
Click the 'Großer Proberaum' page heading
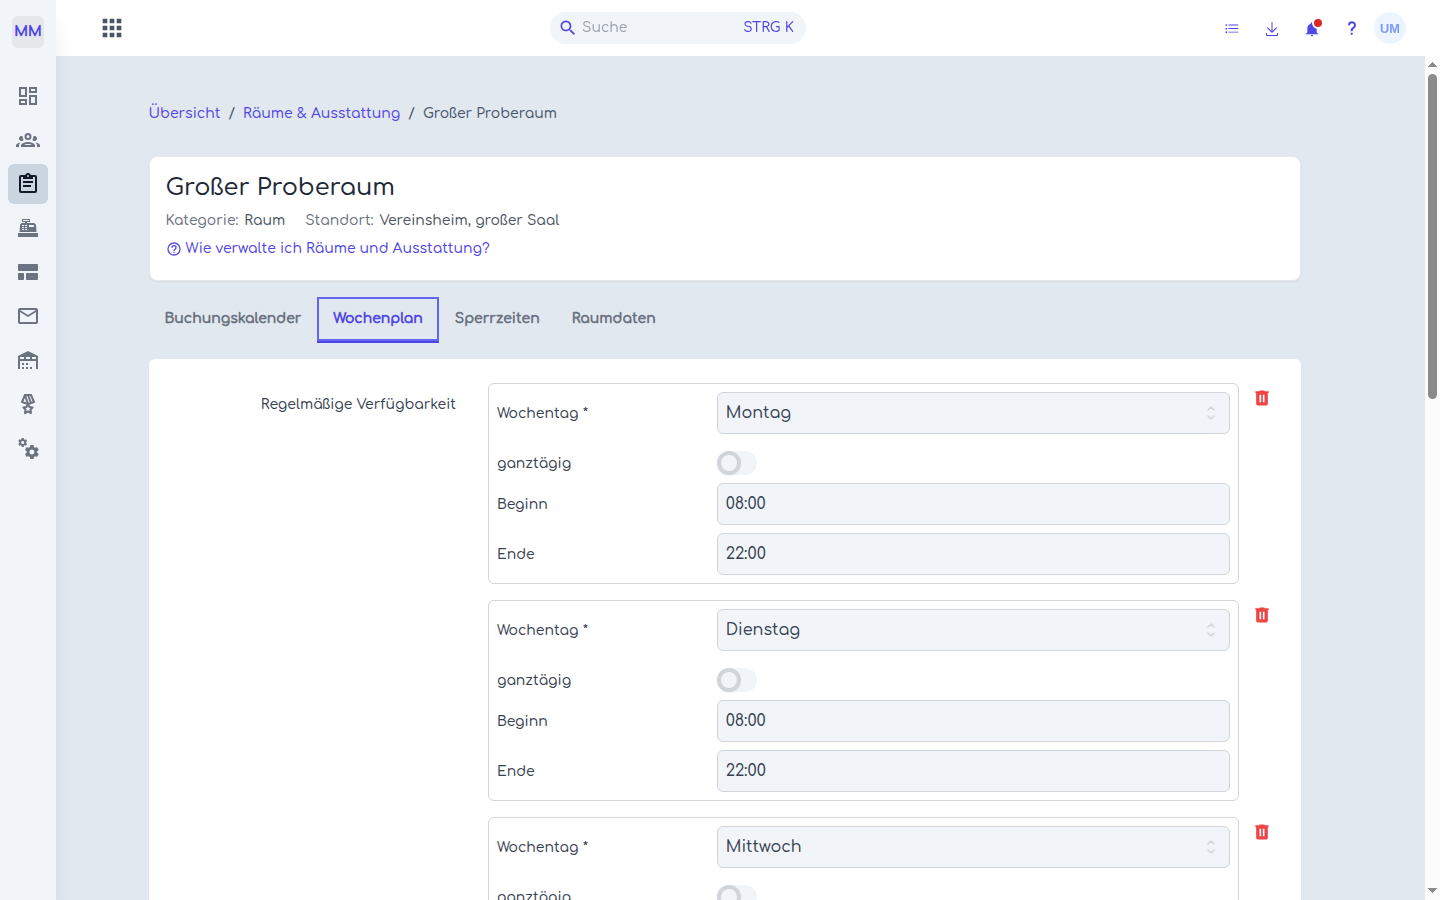(280, 187)
